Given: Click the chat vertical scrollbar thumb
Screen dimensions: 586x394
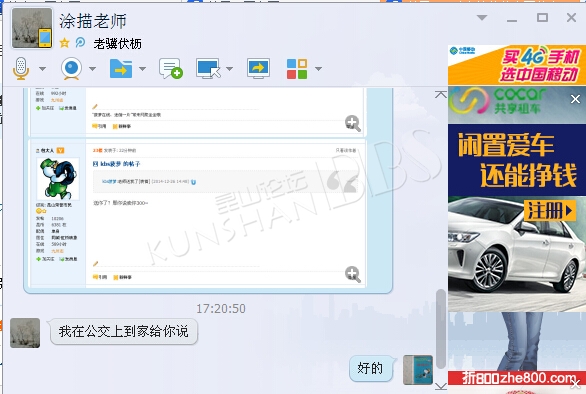Looking at the screenshot, I should [441, 329].
